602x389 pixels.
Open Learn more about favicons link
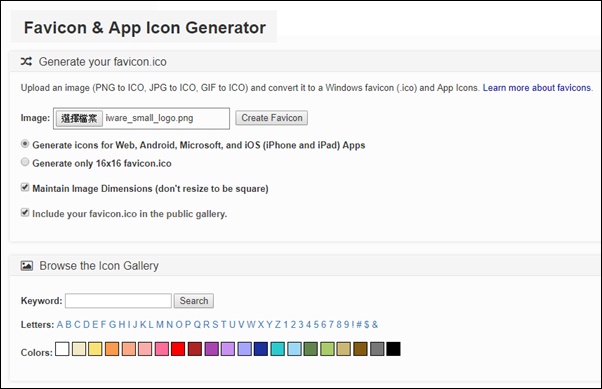point(538,88)
